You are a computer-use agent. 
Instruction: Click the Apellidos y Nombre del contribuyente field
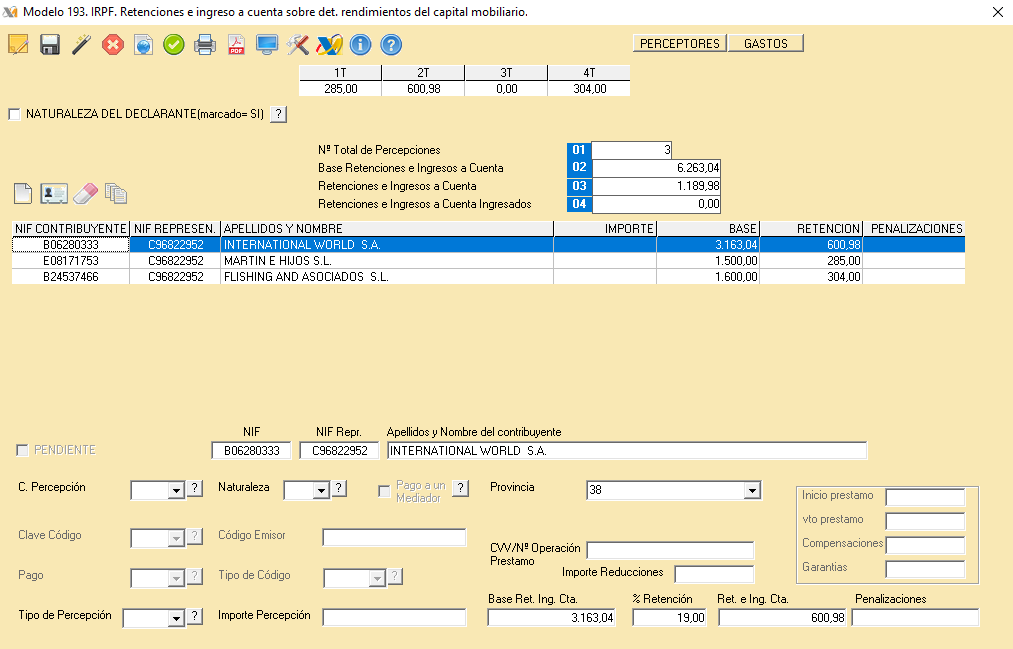pyautogui.click(x=627, y=451)
